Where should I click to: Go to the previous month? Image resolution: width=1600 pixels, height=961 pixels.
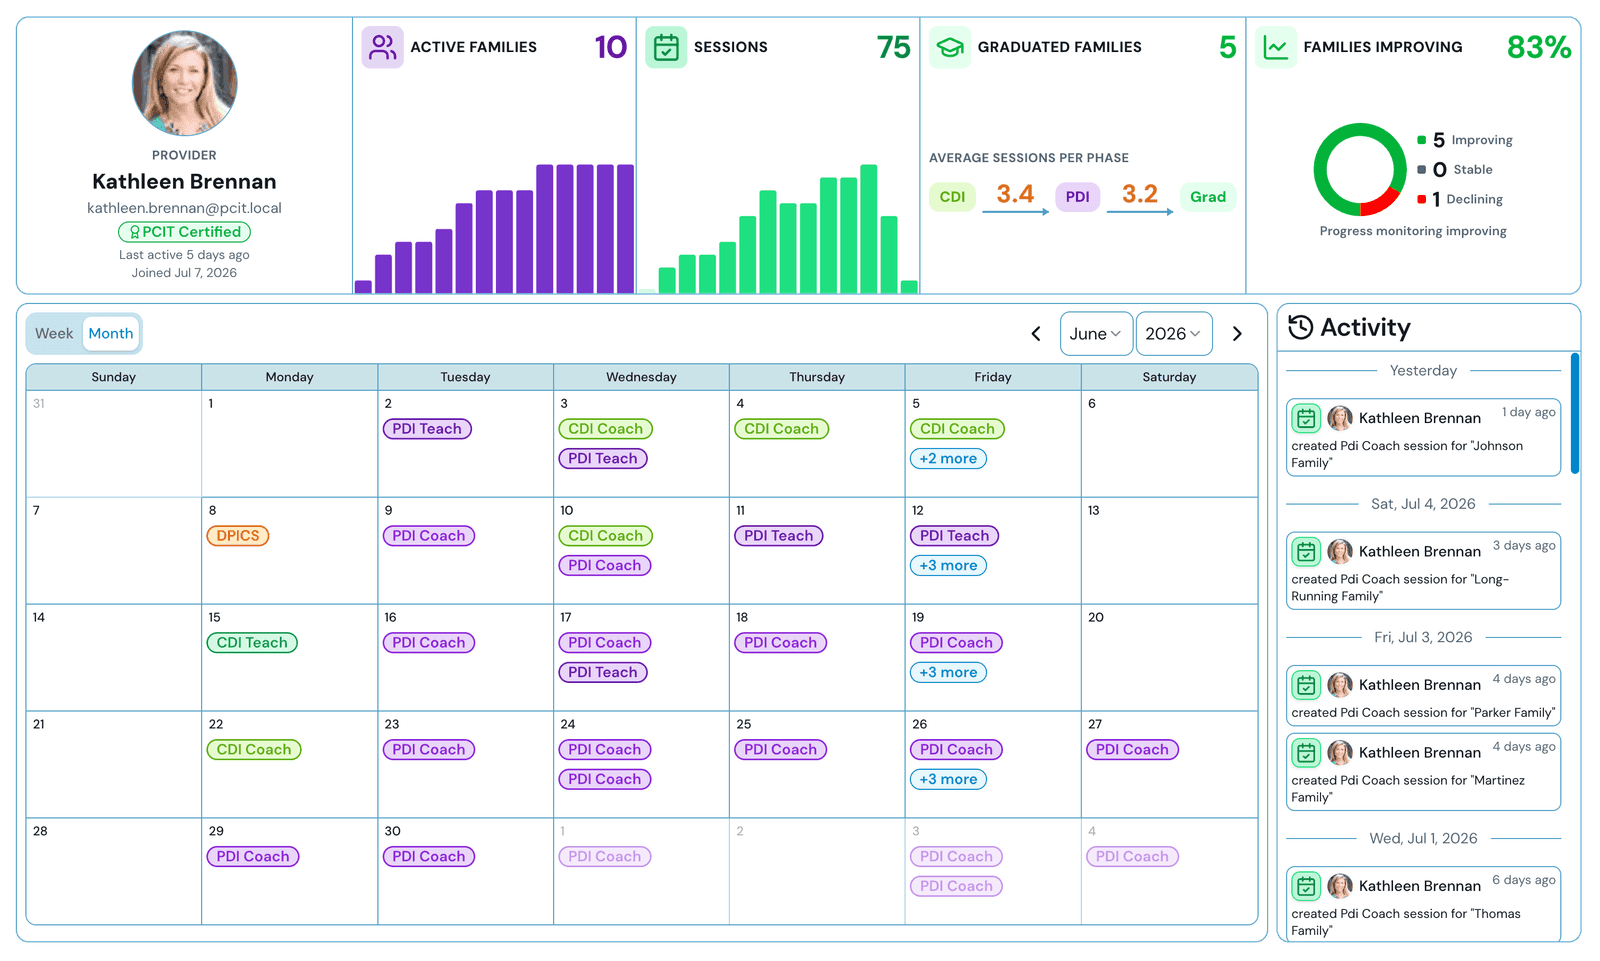pyautogui.click(x=1036, y=334)
